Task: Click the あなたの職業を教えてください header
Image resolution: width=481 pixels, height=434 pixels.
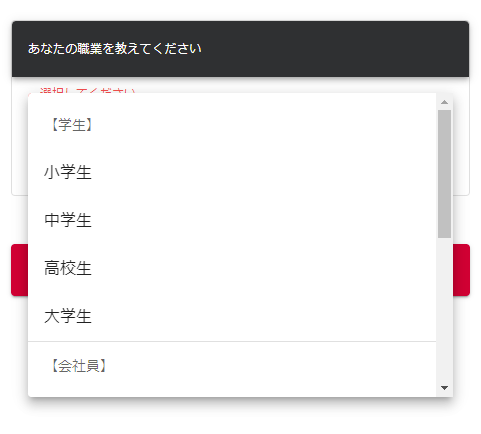Action: click(x=115, y=49)
